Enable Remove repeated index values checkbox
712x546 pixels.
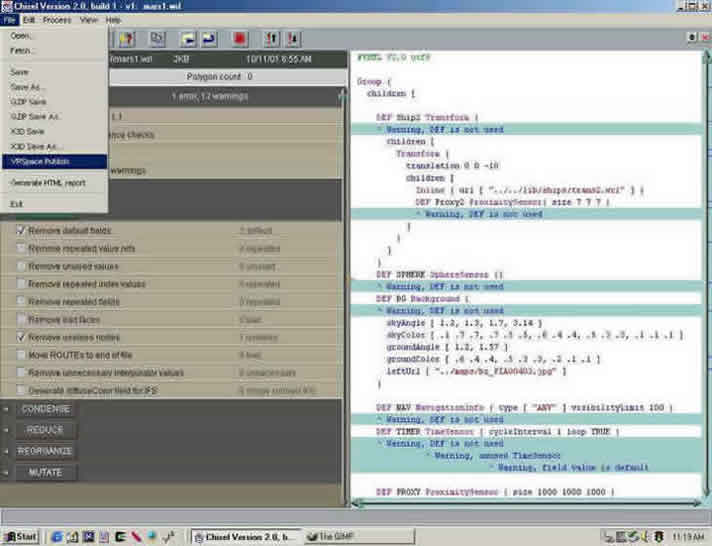tap(21, 284)
